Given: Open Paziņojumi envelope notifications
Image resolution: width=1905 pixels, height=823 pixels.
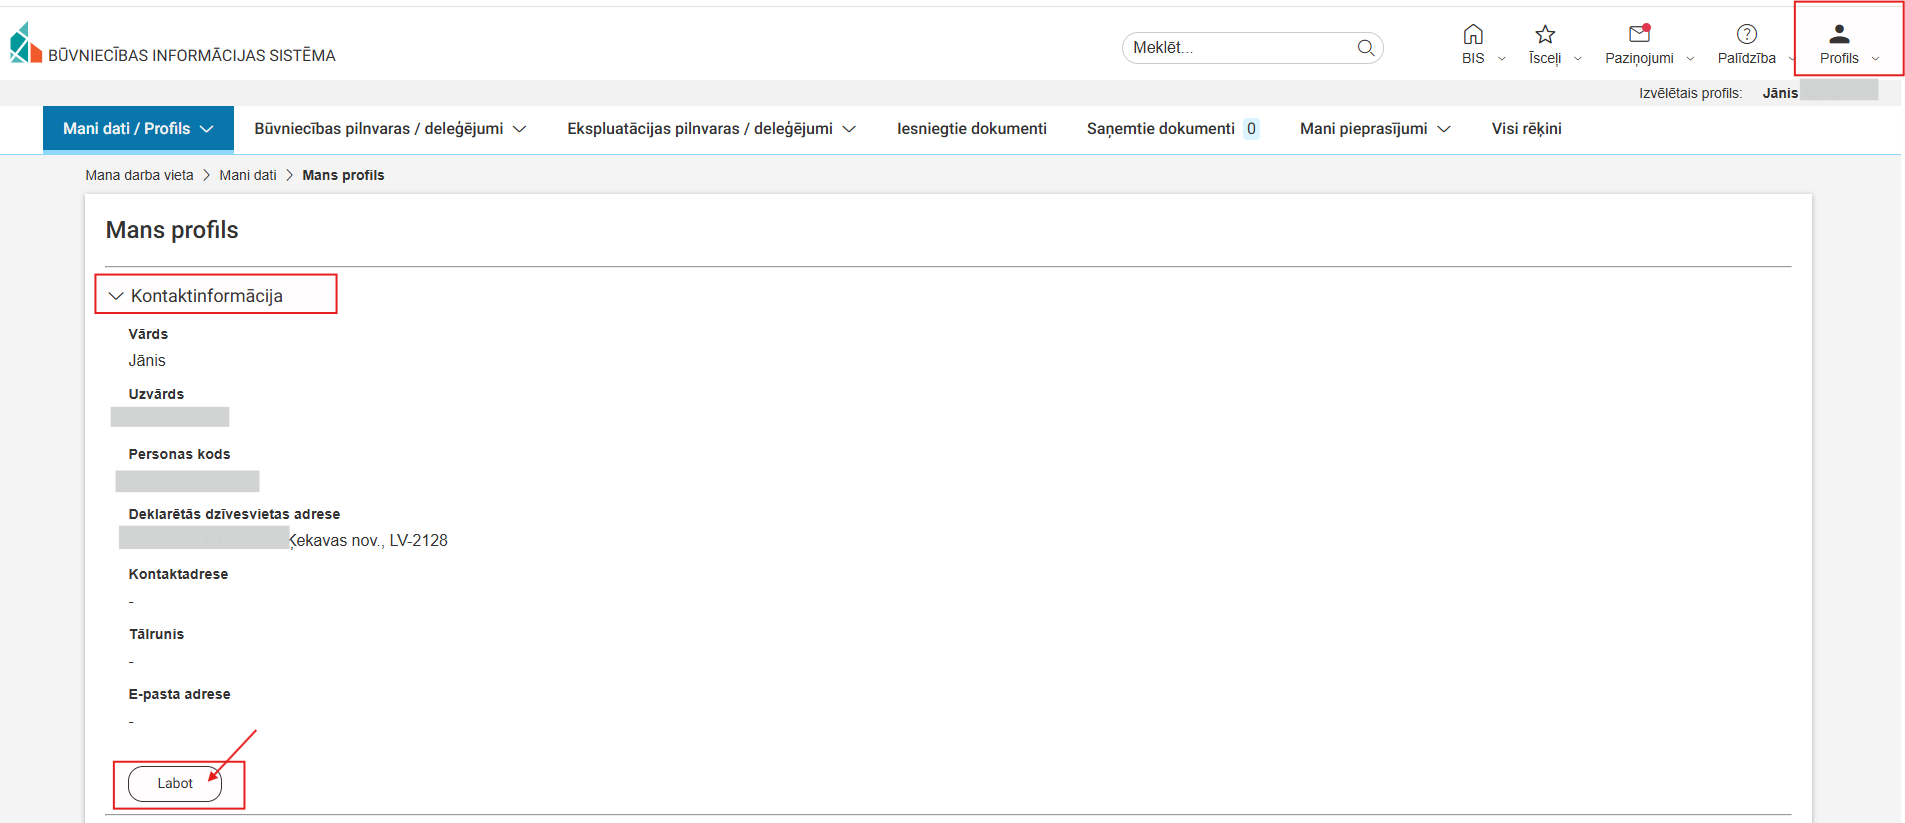Looking at the screenshot, I should pos(1639,35).
